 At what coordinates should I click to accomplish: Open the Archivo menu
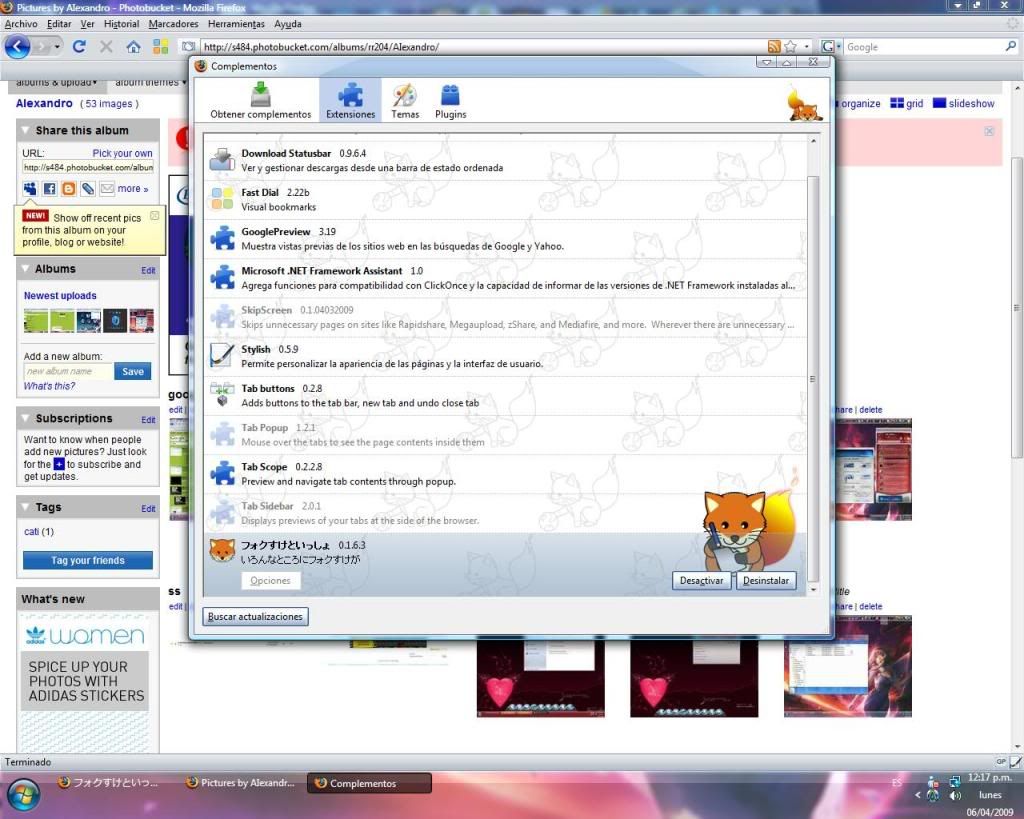point(21,24)
